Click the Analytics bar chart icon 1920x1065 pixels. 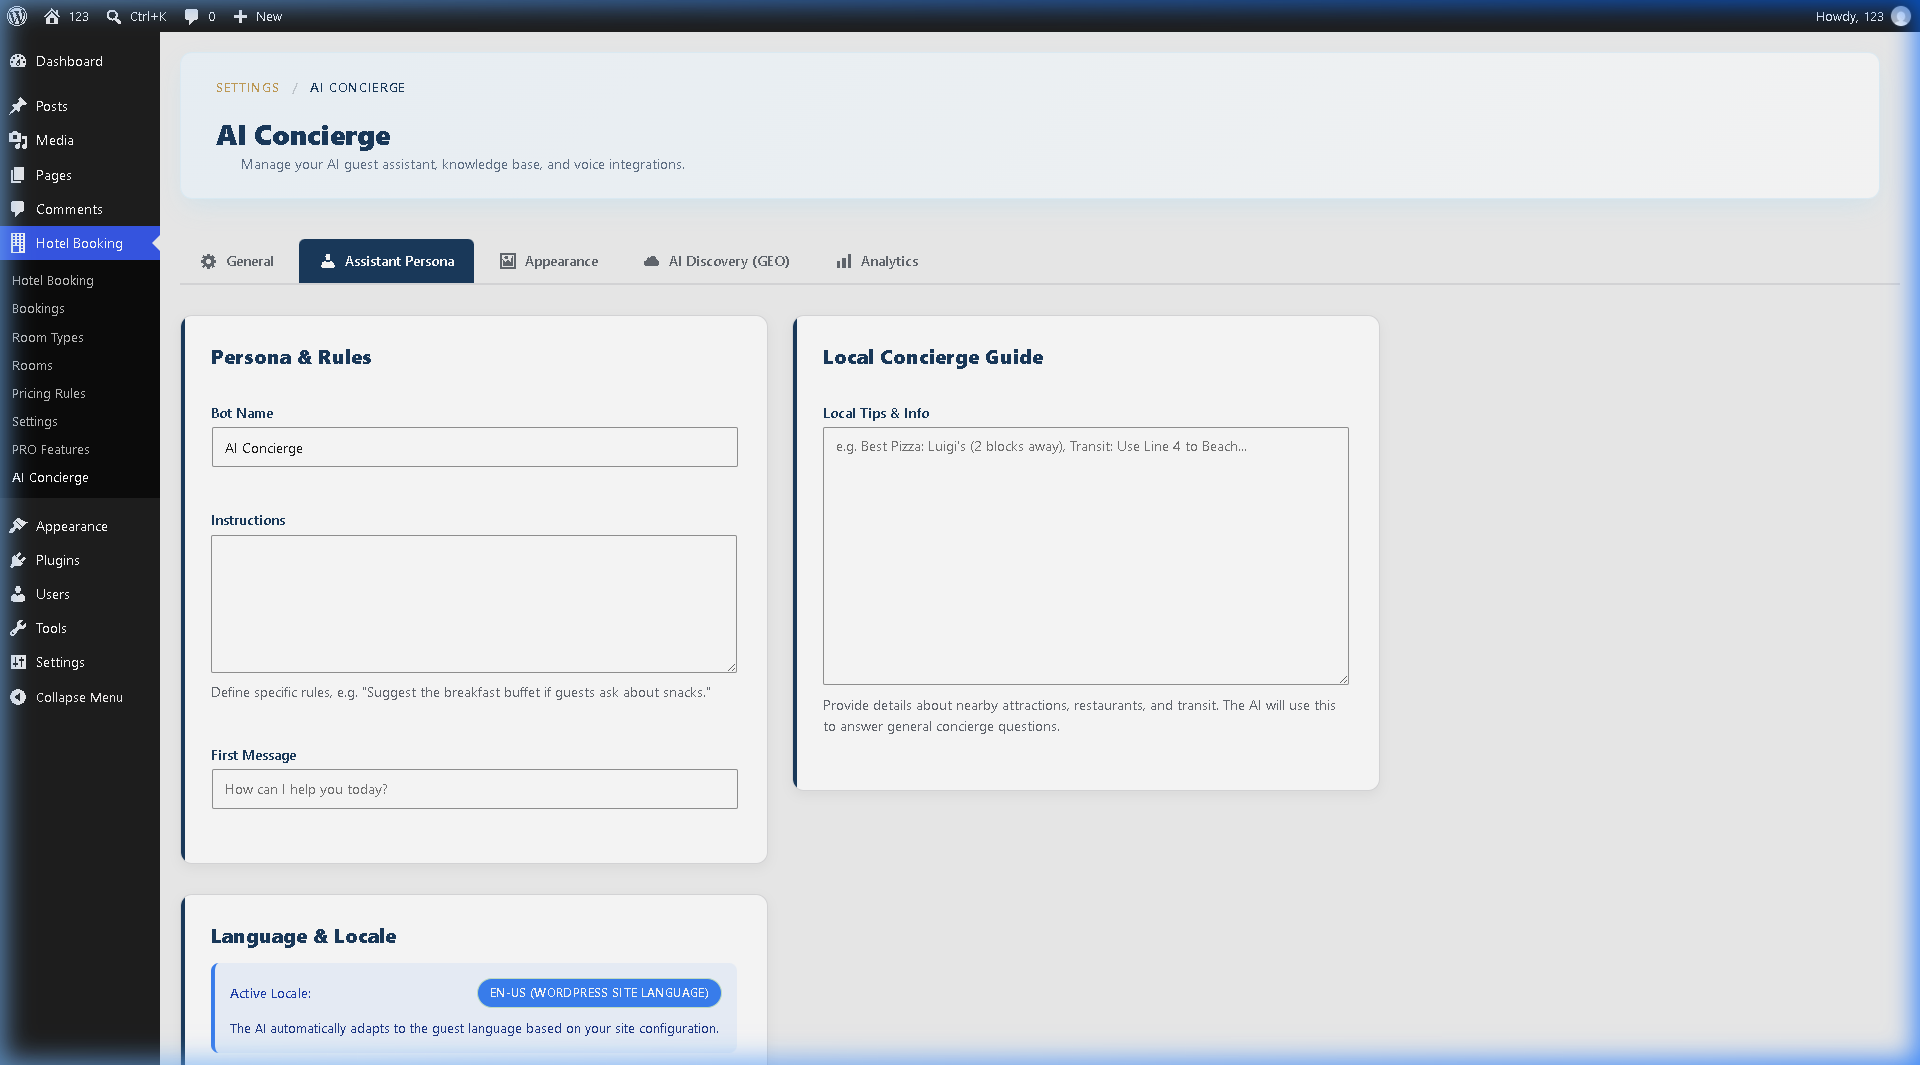844,261
